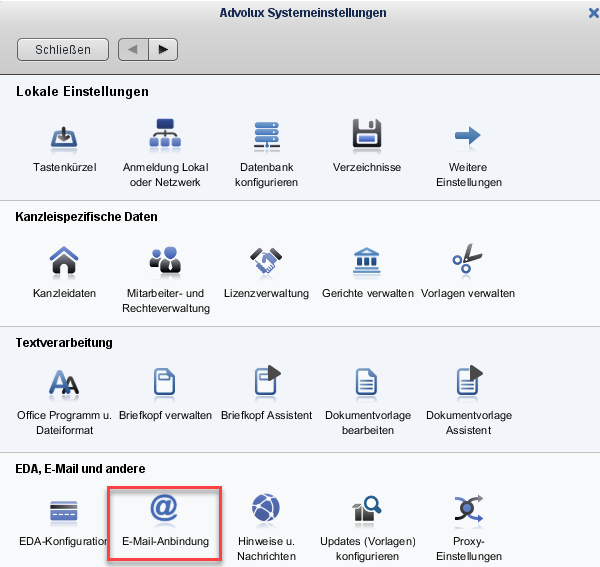Click the Gerichte verwalten label

(367, 293)
